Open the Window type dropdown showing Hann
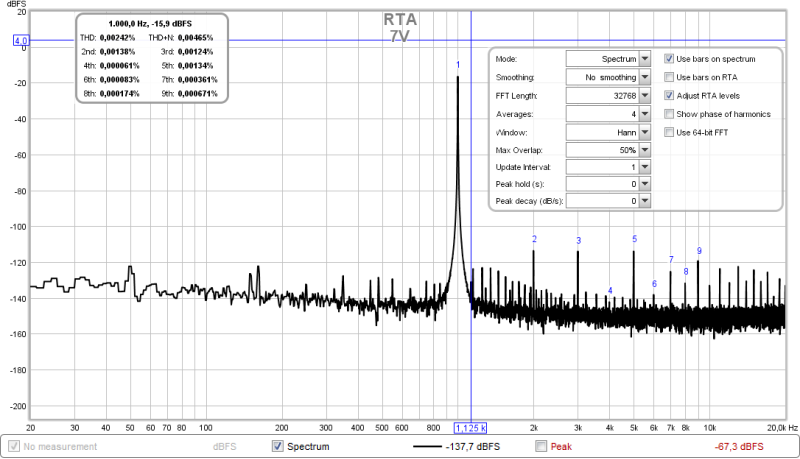800x459 pixels. [x=644, y=131]
